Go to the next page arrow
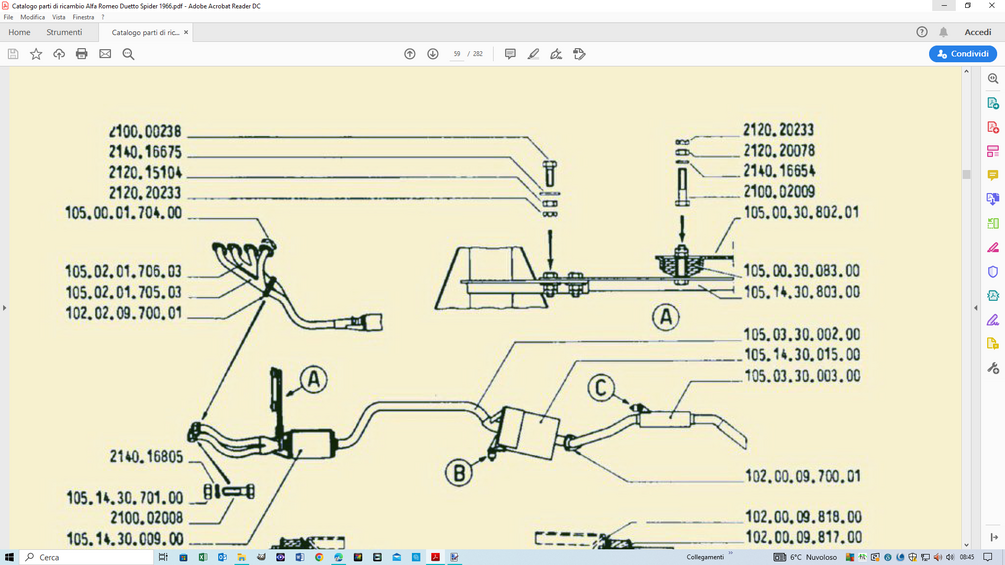 [433, 54]
